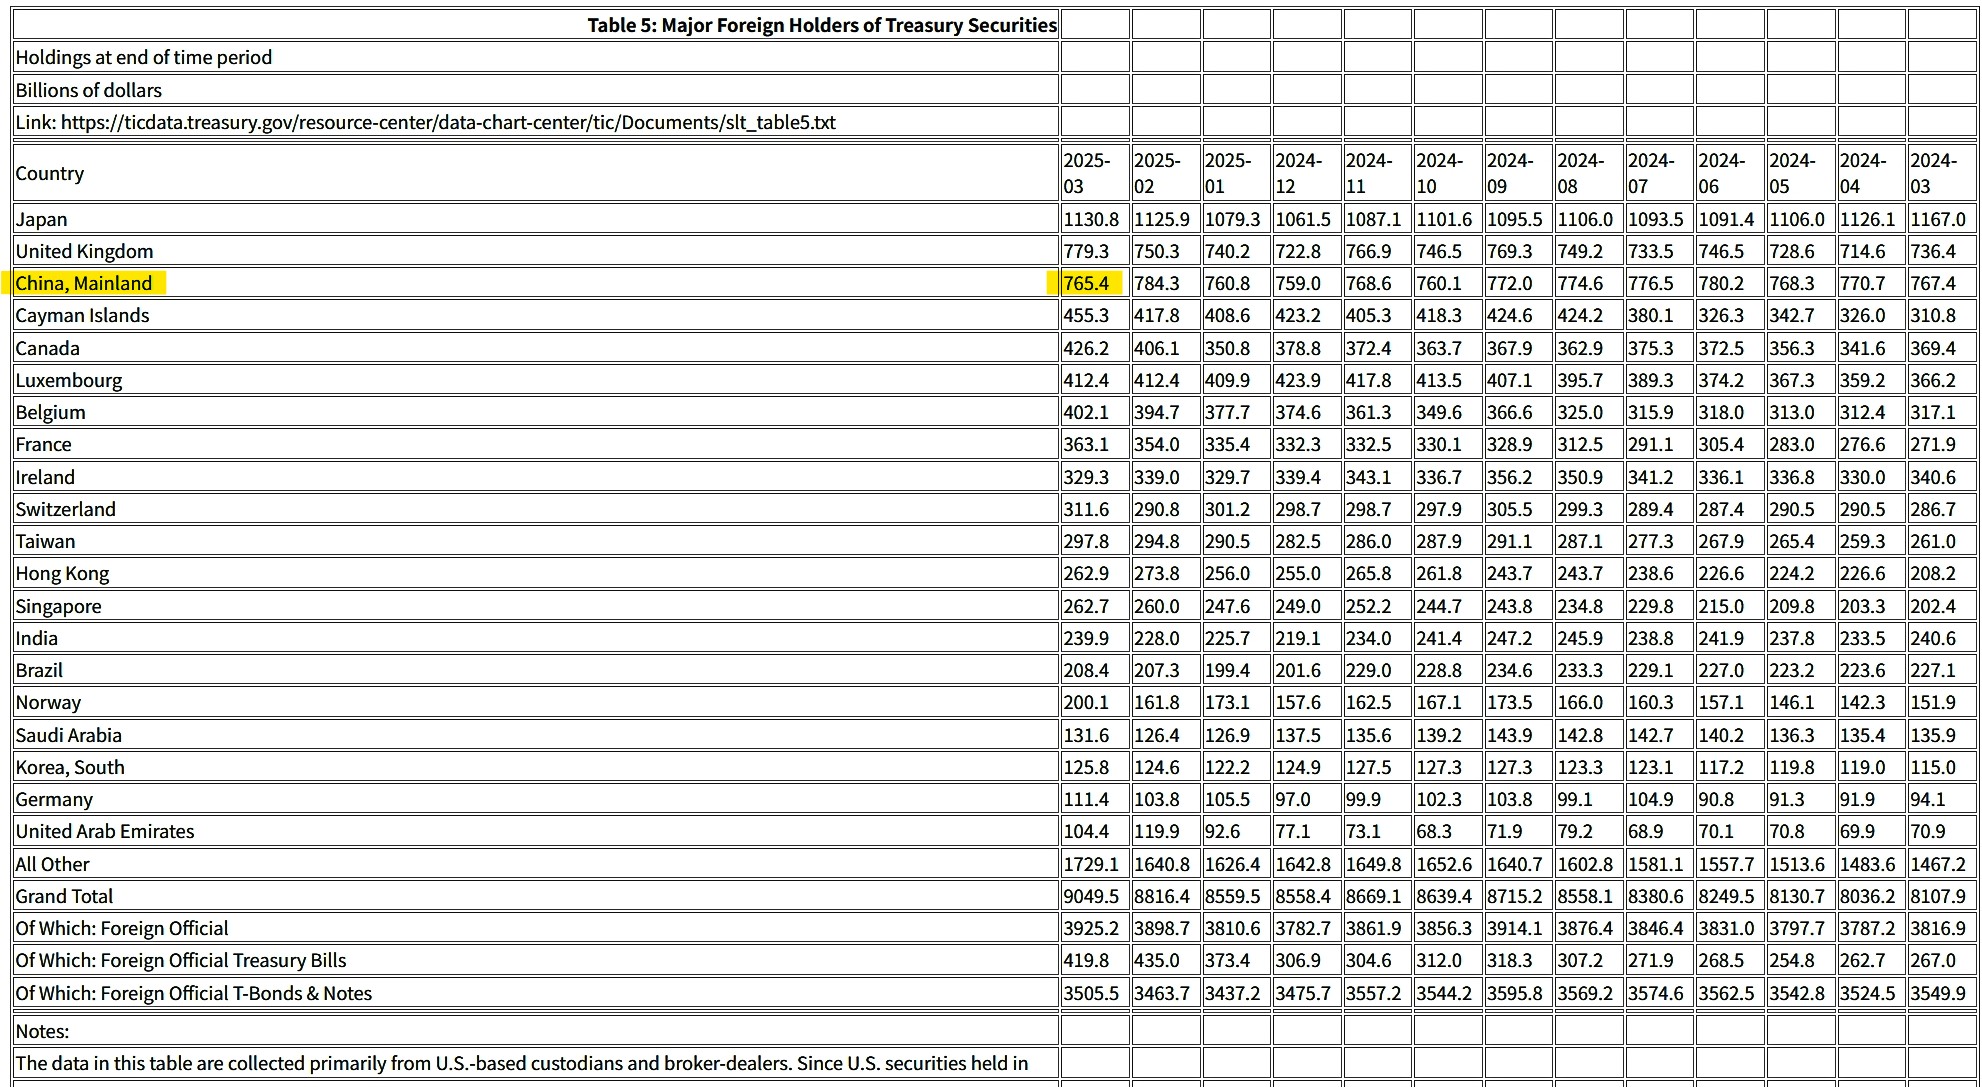Click Grand Total 2025-03 value 9049.5

pos(1091,896)
